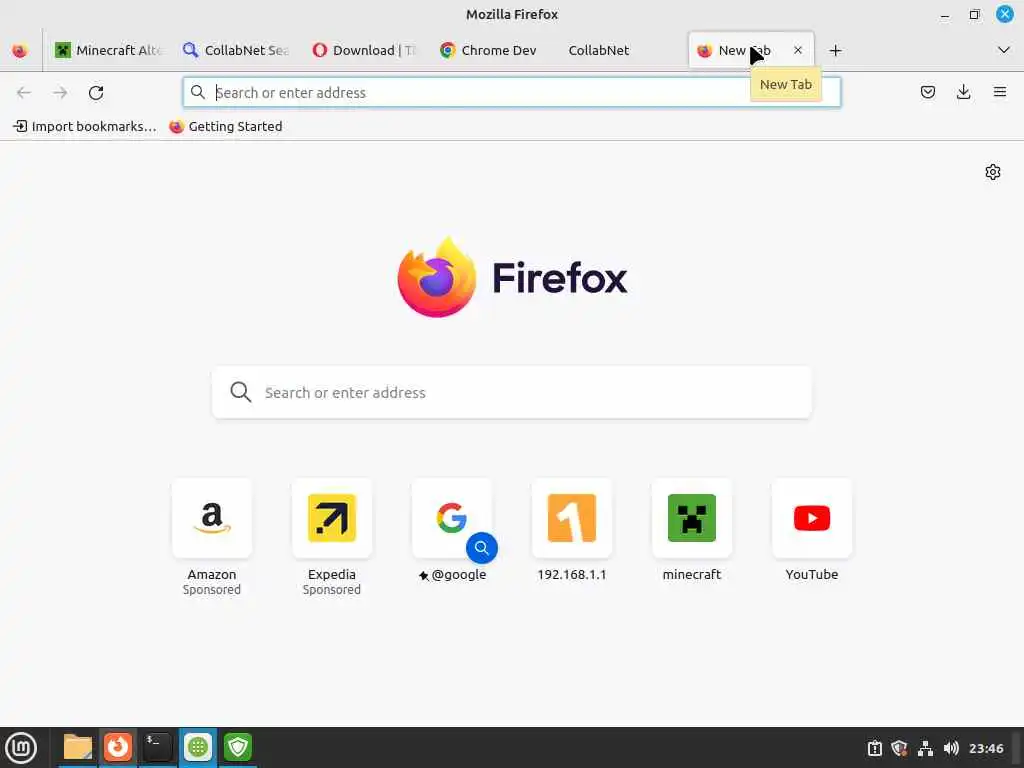1024x768 pixels.
Task: Switch to the CollabNet tab
Action: (x=620, y=50)
